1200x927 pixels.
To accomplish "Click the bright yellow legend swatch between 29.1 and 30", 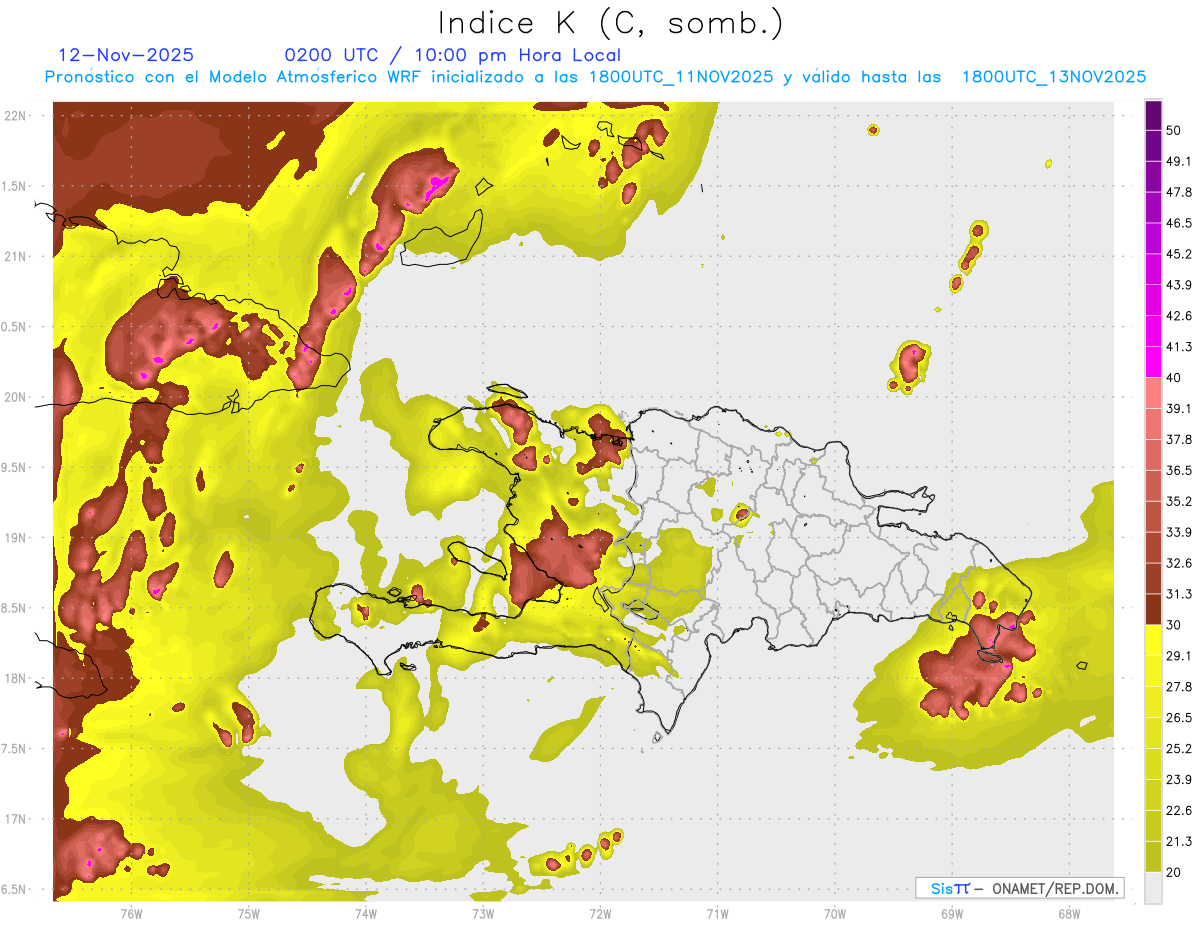I will 1153,640.
